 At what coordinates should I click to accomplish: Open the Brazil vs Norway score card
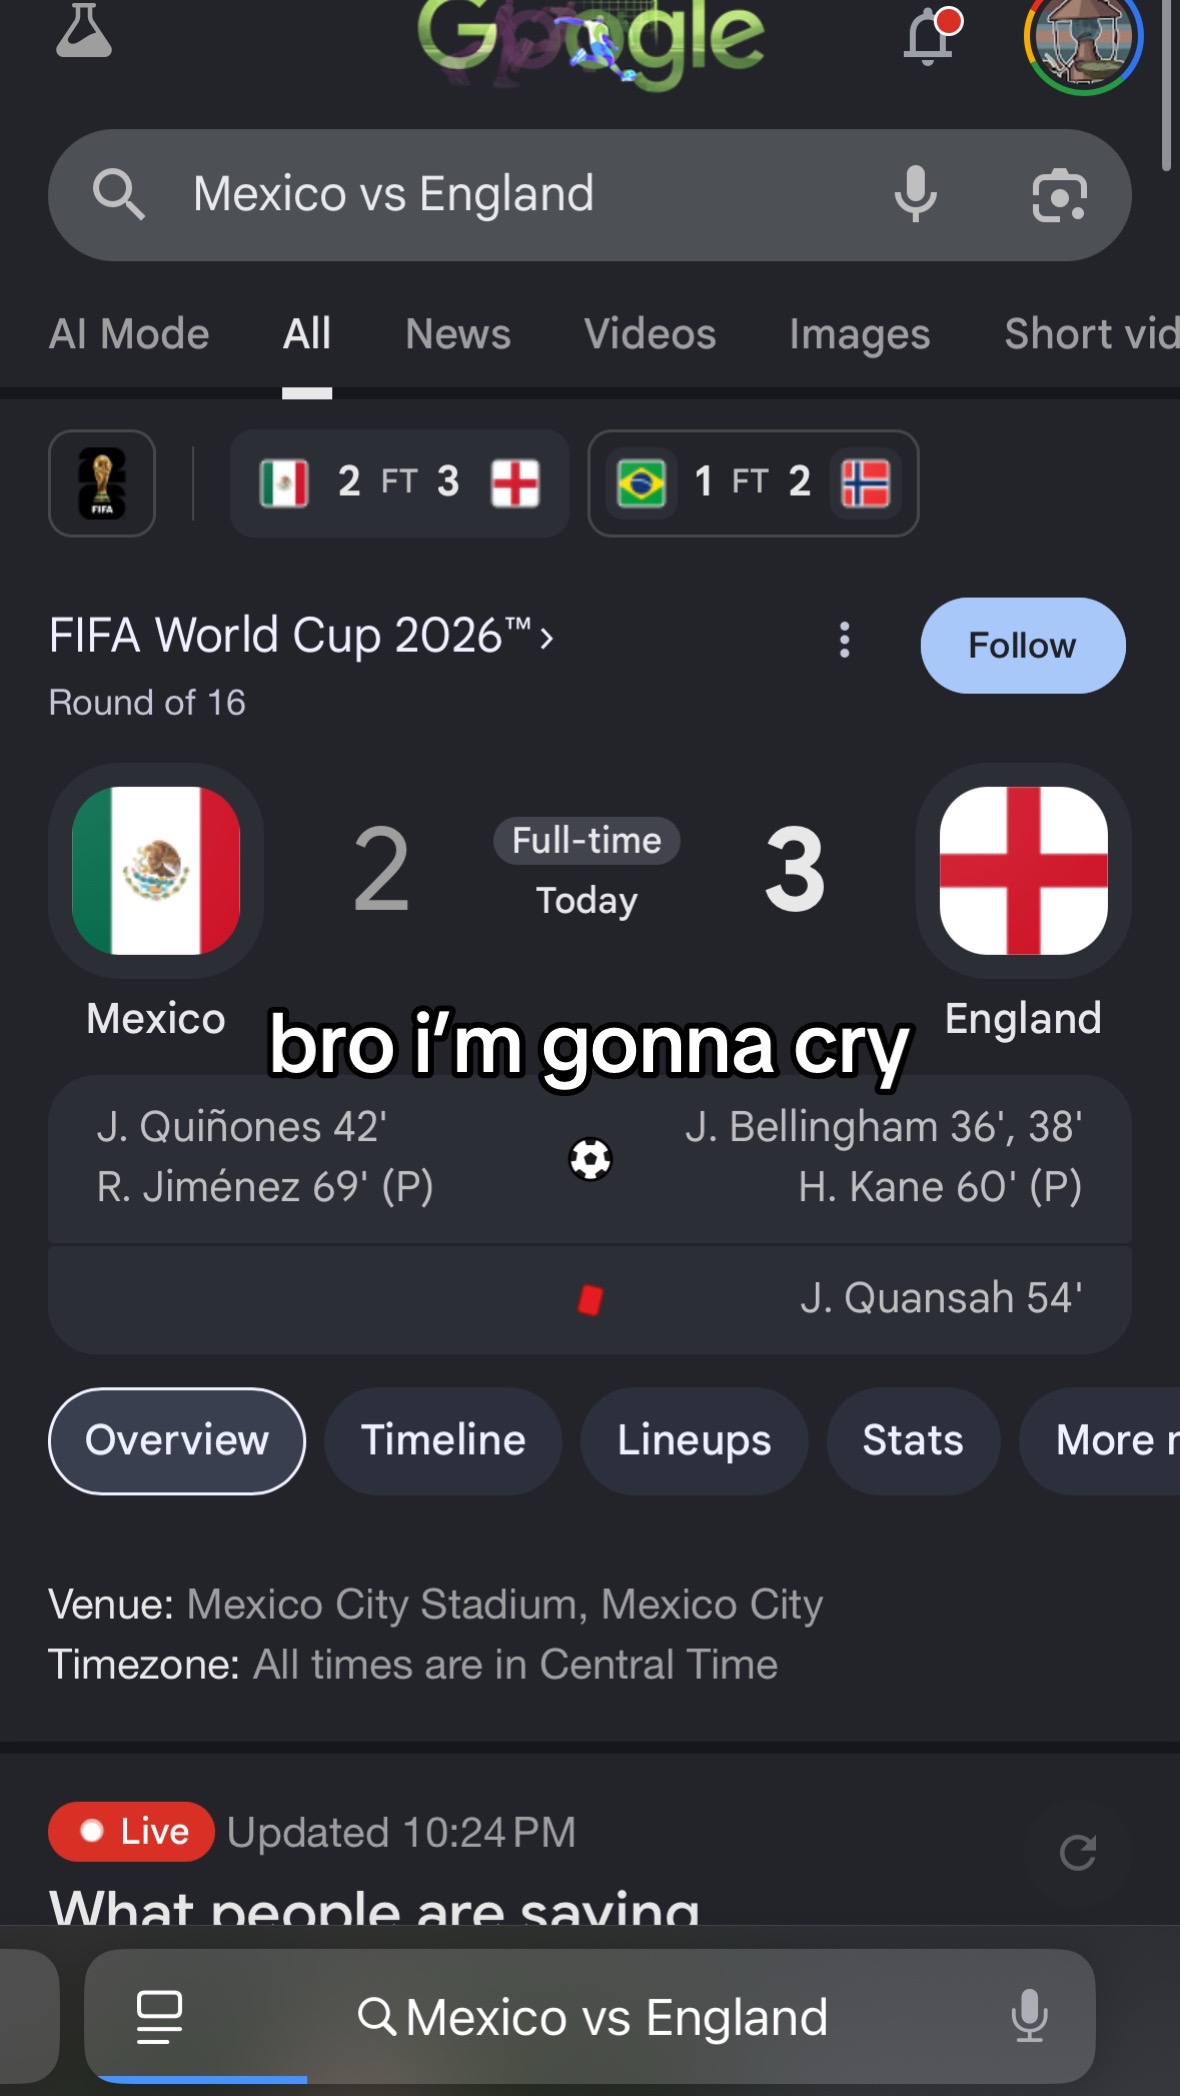pyautogui.click(x=753, y=483)
